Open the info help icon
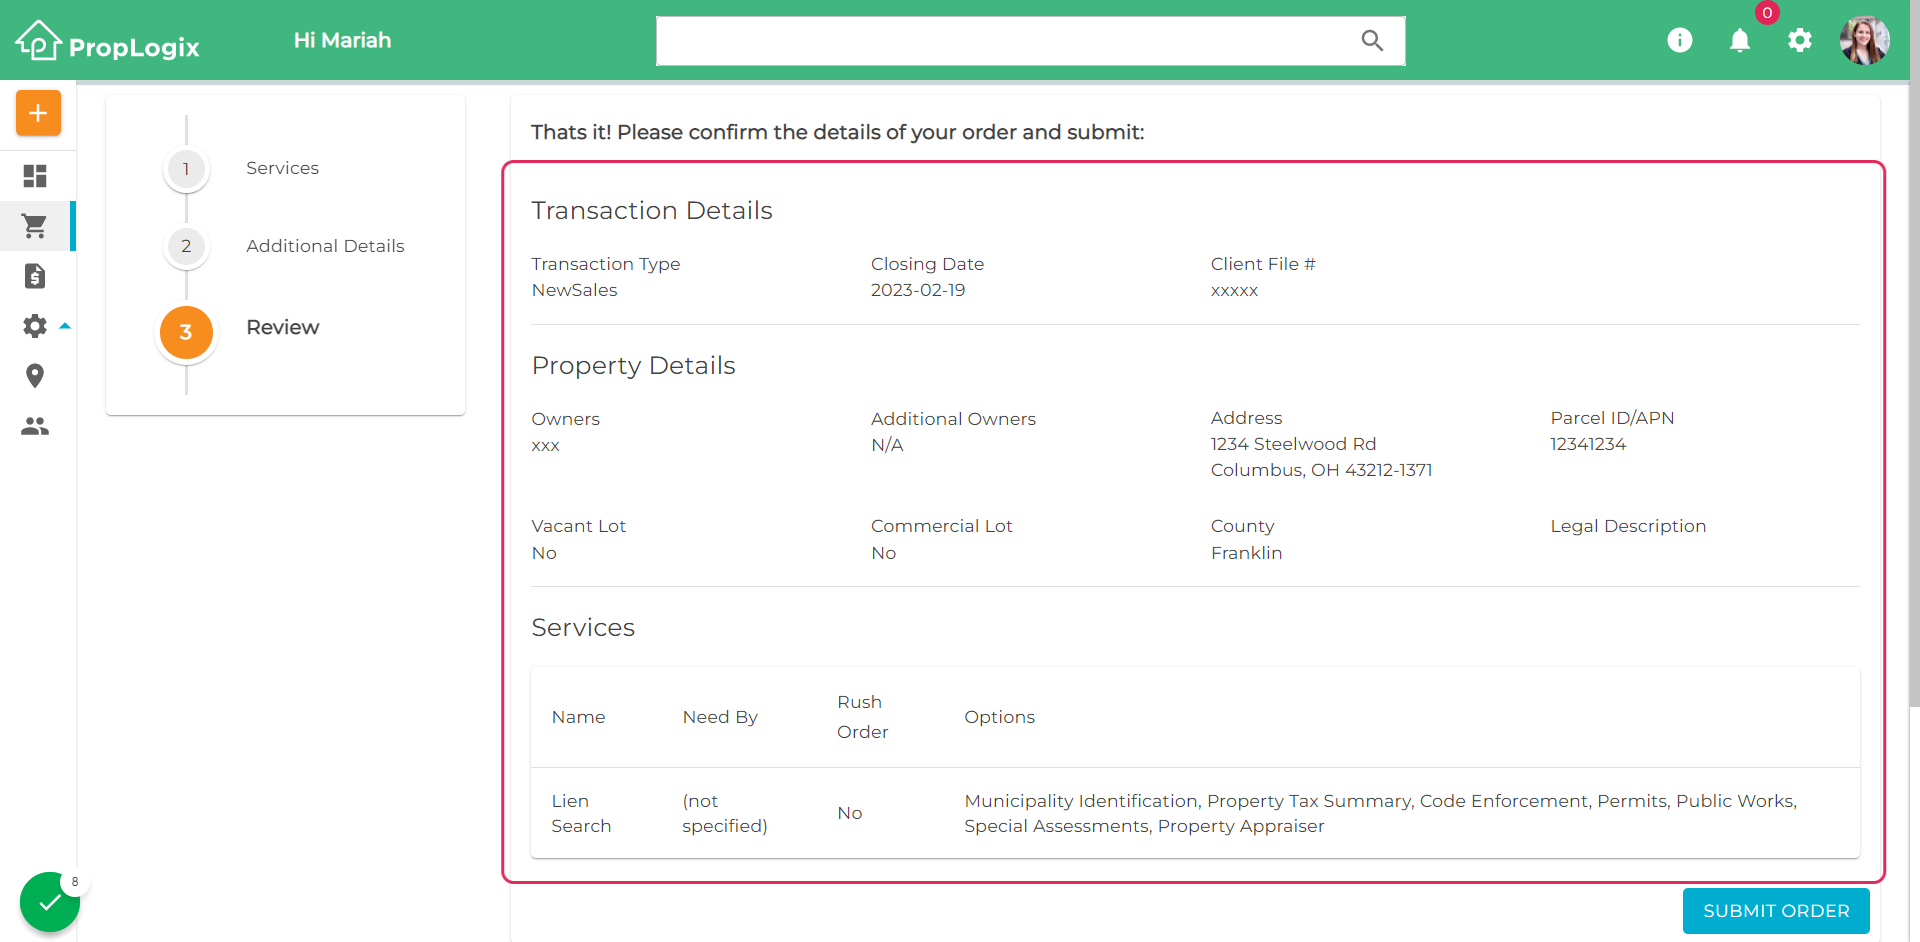Image resolution: width=1920 pixels, height=942 pixels. 1680,40
